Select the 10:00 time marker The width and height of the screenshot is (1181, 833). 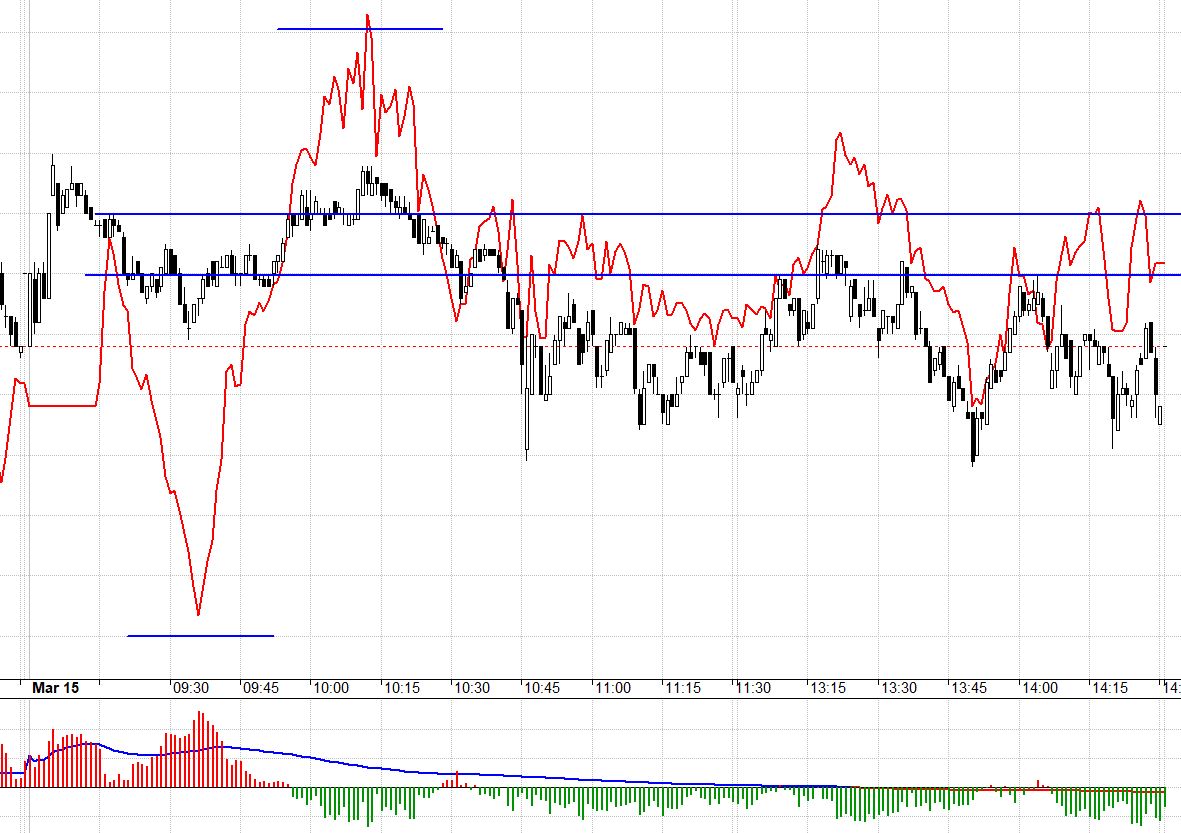(331, 688)
